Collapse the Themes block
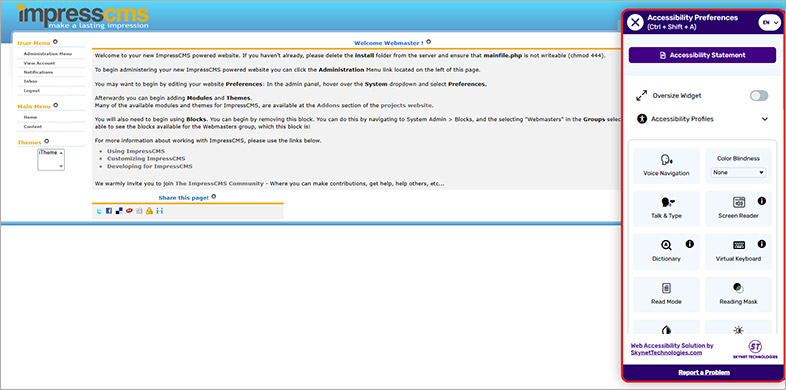 [x=47, y=141]
